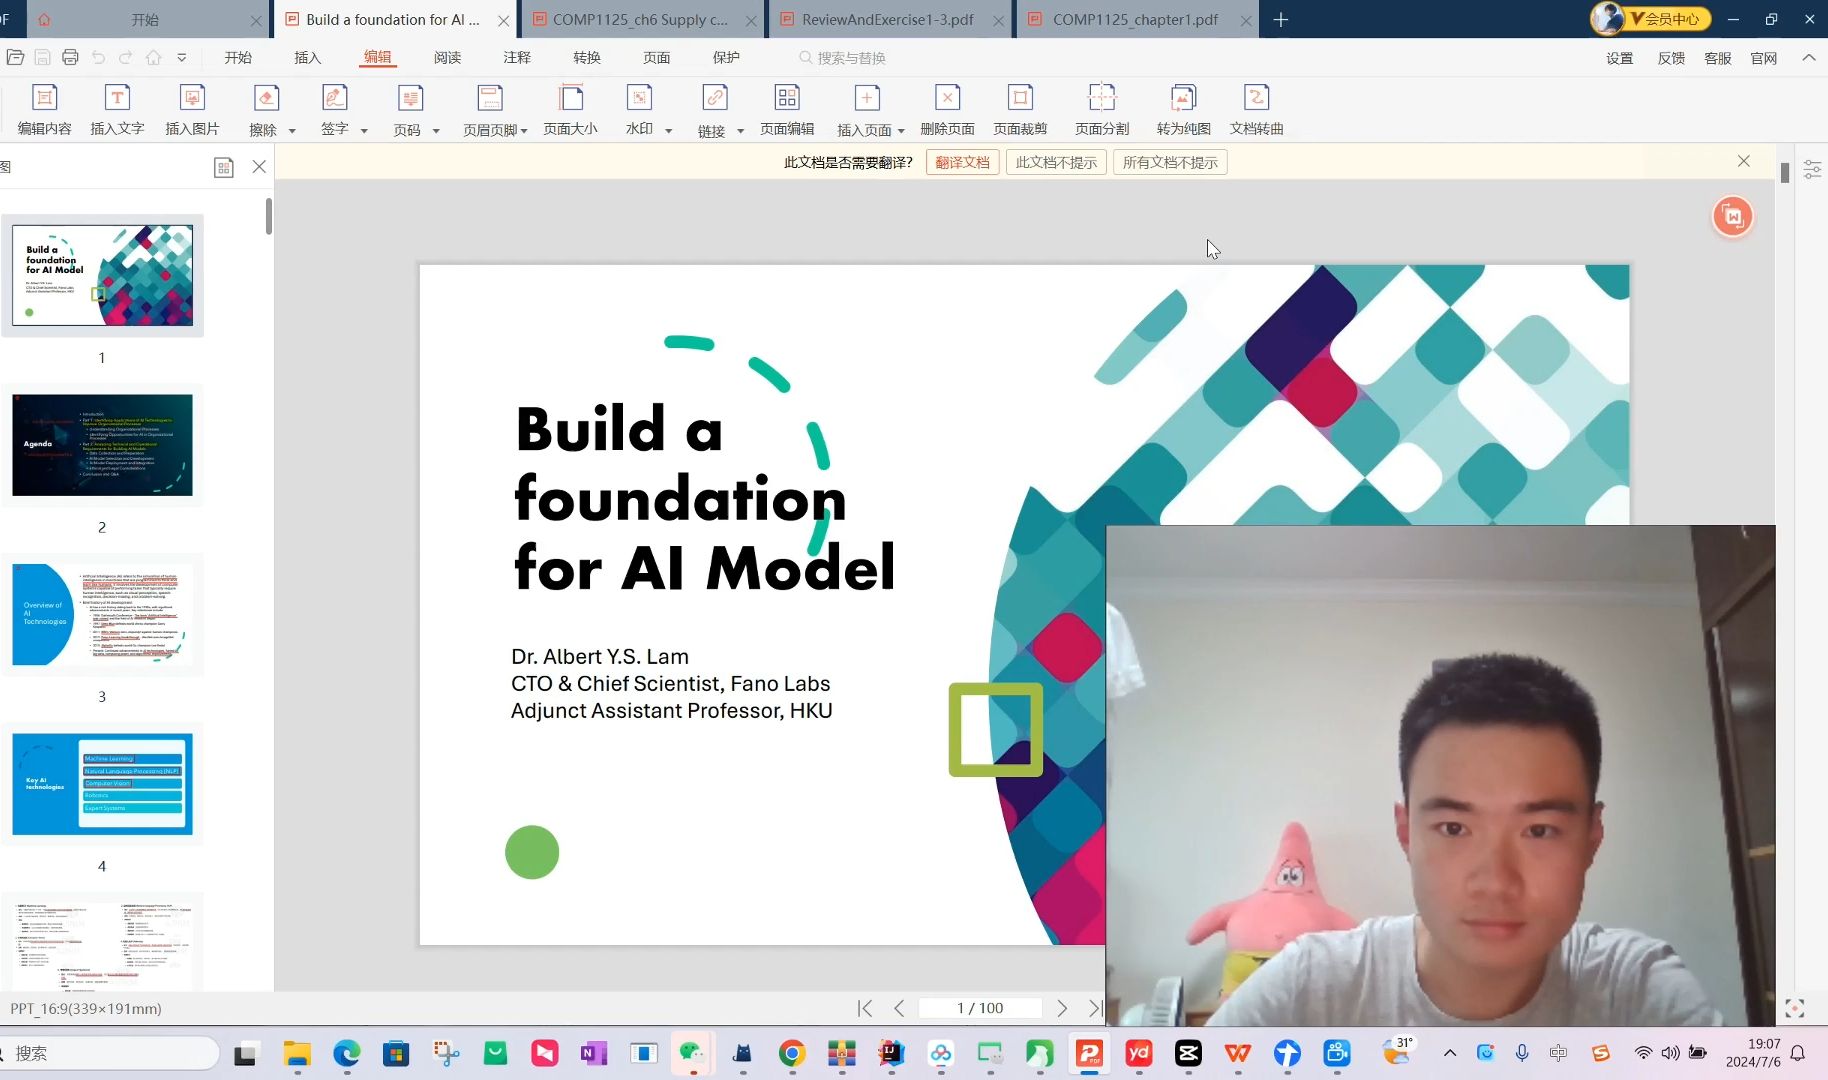This screenshot has width=1828, height=1080.
Task: Click the 搜索与替换 search field
Action: coord(851,58)
